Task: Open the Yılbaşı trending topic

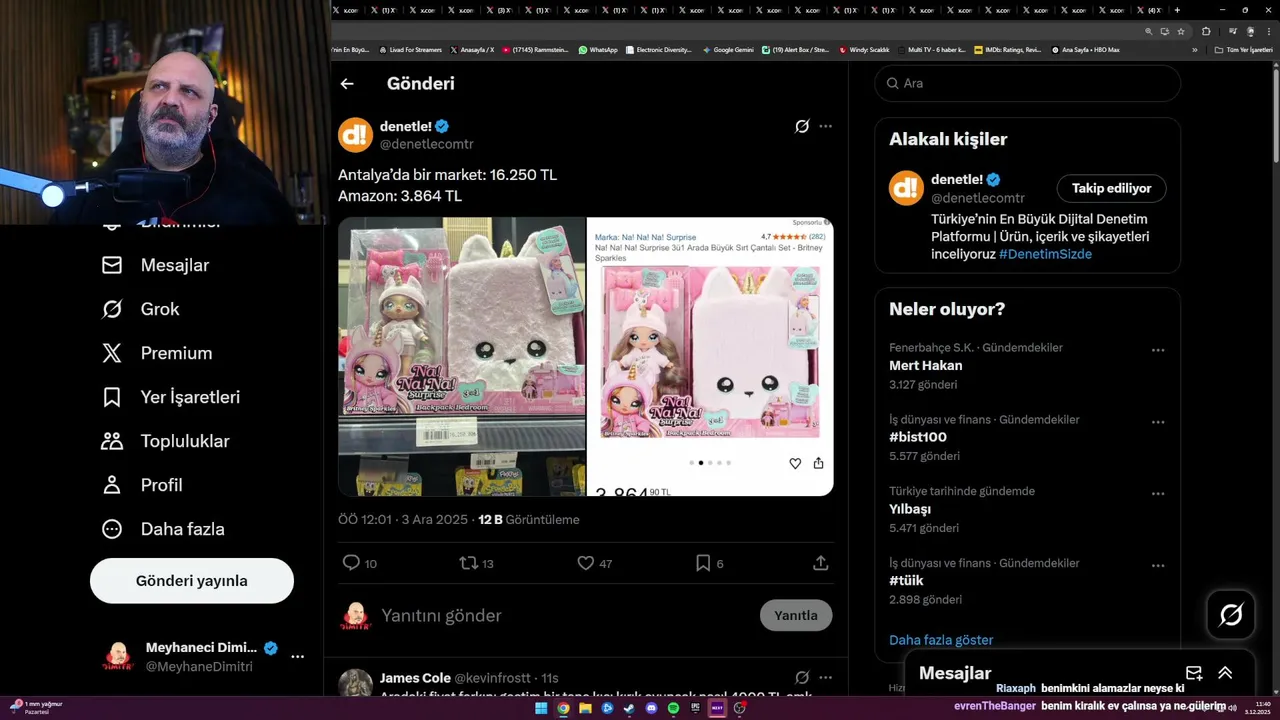Action: [910, 509]
